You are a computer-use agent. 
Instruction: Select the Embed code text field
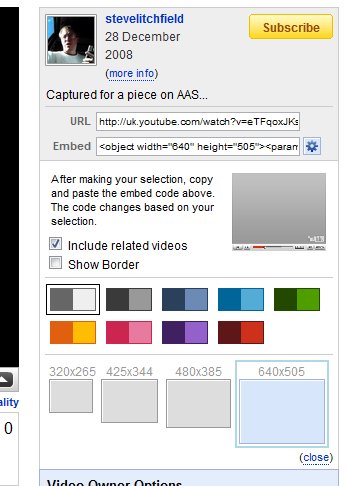198,146
